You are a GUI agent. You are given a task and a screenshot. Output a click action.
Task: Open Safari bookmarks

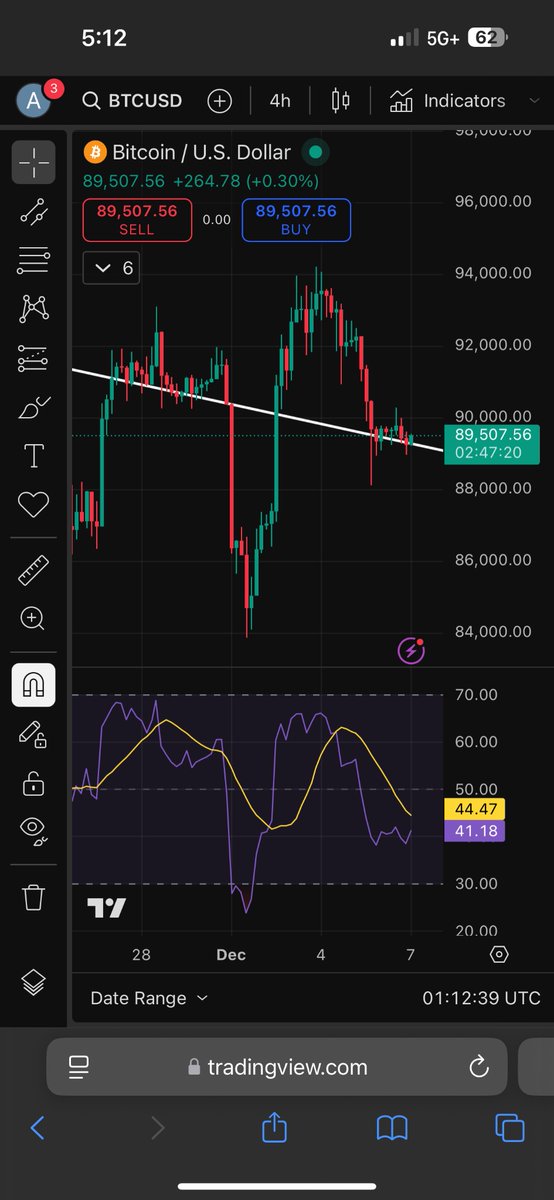(x=392, y=1129)
